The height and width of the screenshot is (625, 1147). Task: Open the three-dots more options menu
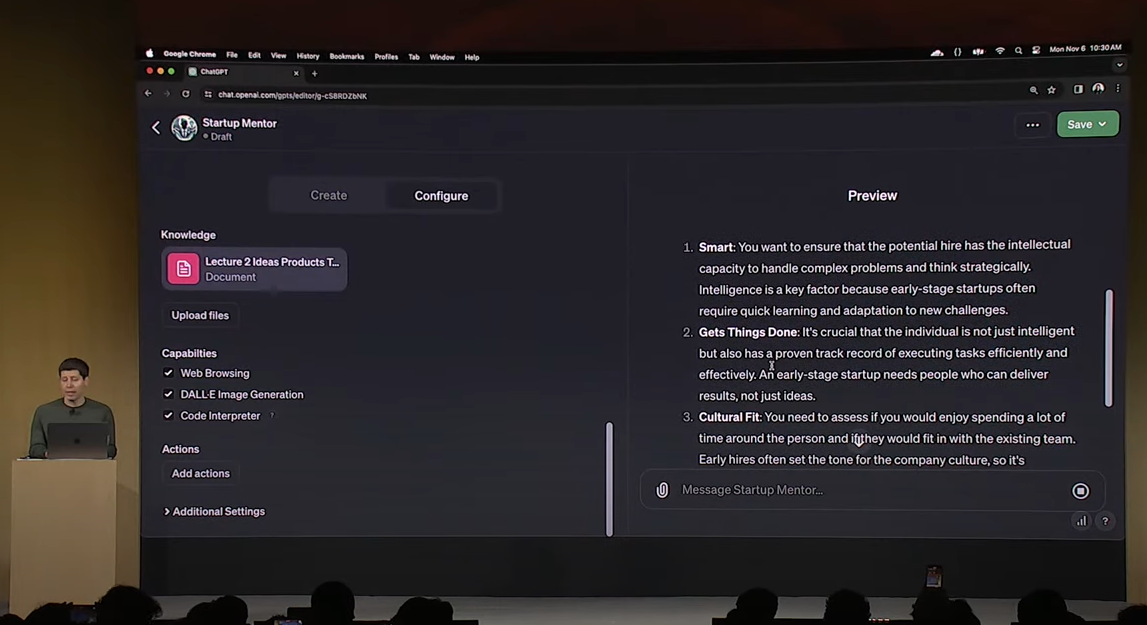coord(1032,125)
